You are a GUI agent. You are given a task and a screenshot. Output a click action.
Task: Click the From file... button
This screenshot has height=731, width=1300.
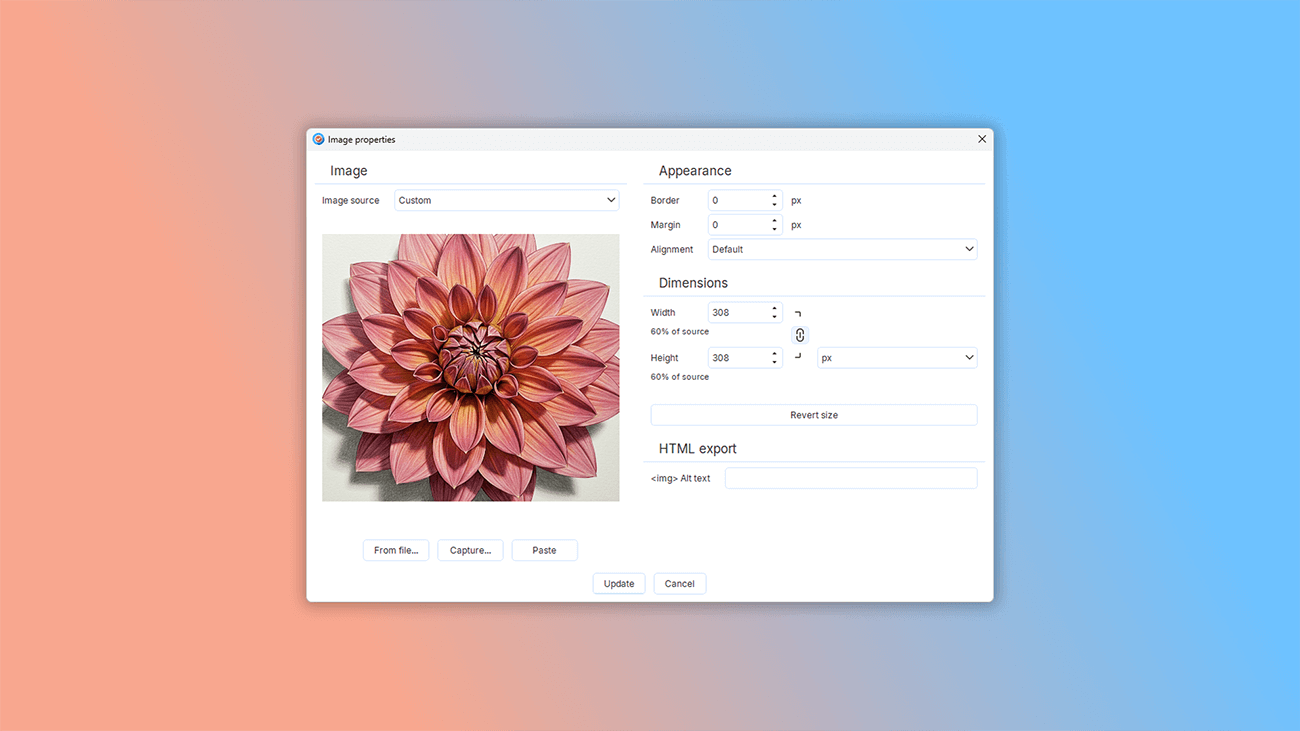point(395,549)
